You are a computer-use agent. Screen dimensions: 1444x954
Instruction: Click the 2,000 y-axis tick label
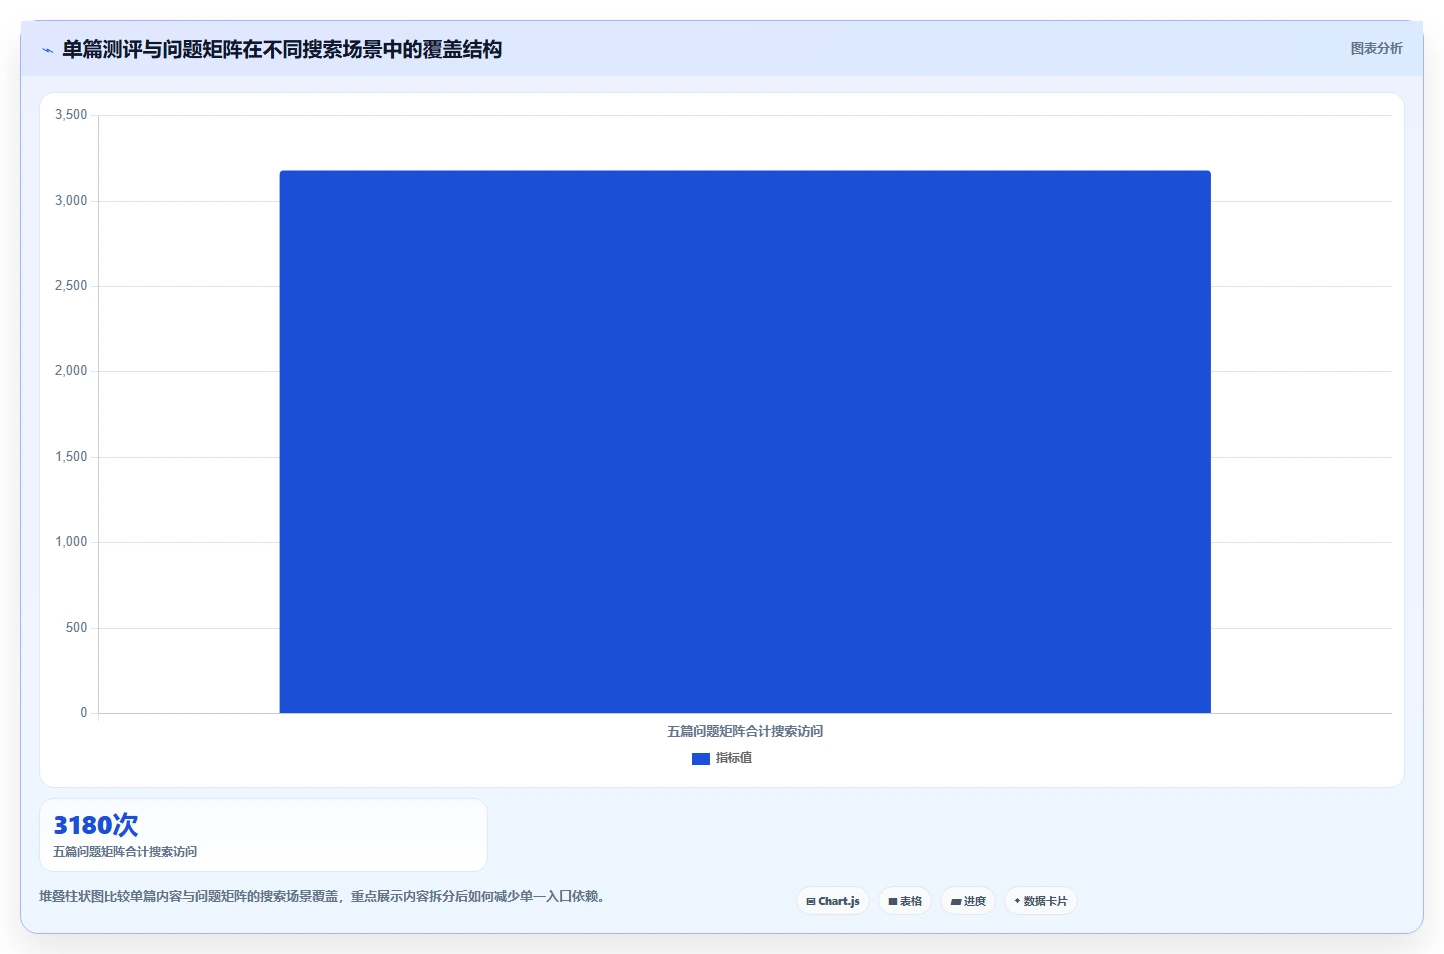coord(71,371)
